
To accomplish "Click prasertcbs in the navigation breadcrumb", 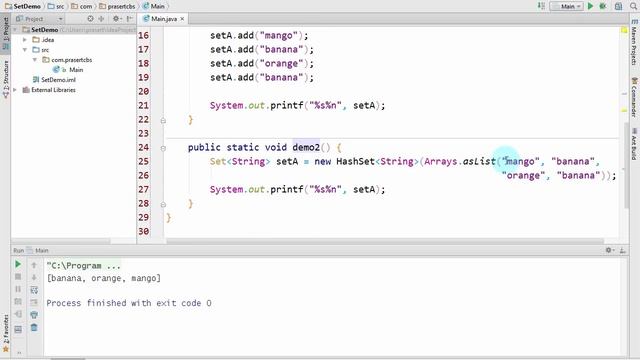I will click(117, 6).
